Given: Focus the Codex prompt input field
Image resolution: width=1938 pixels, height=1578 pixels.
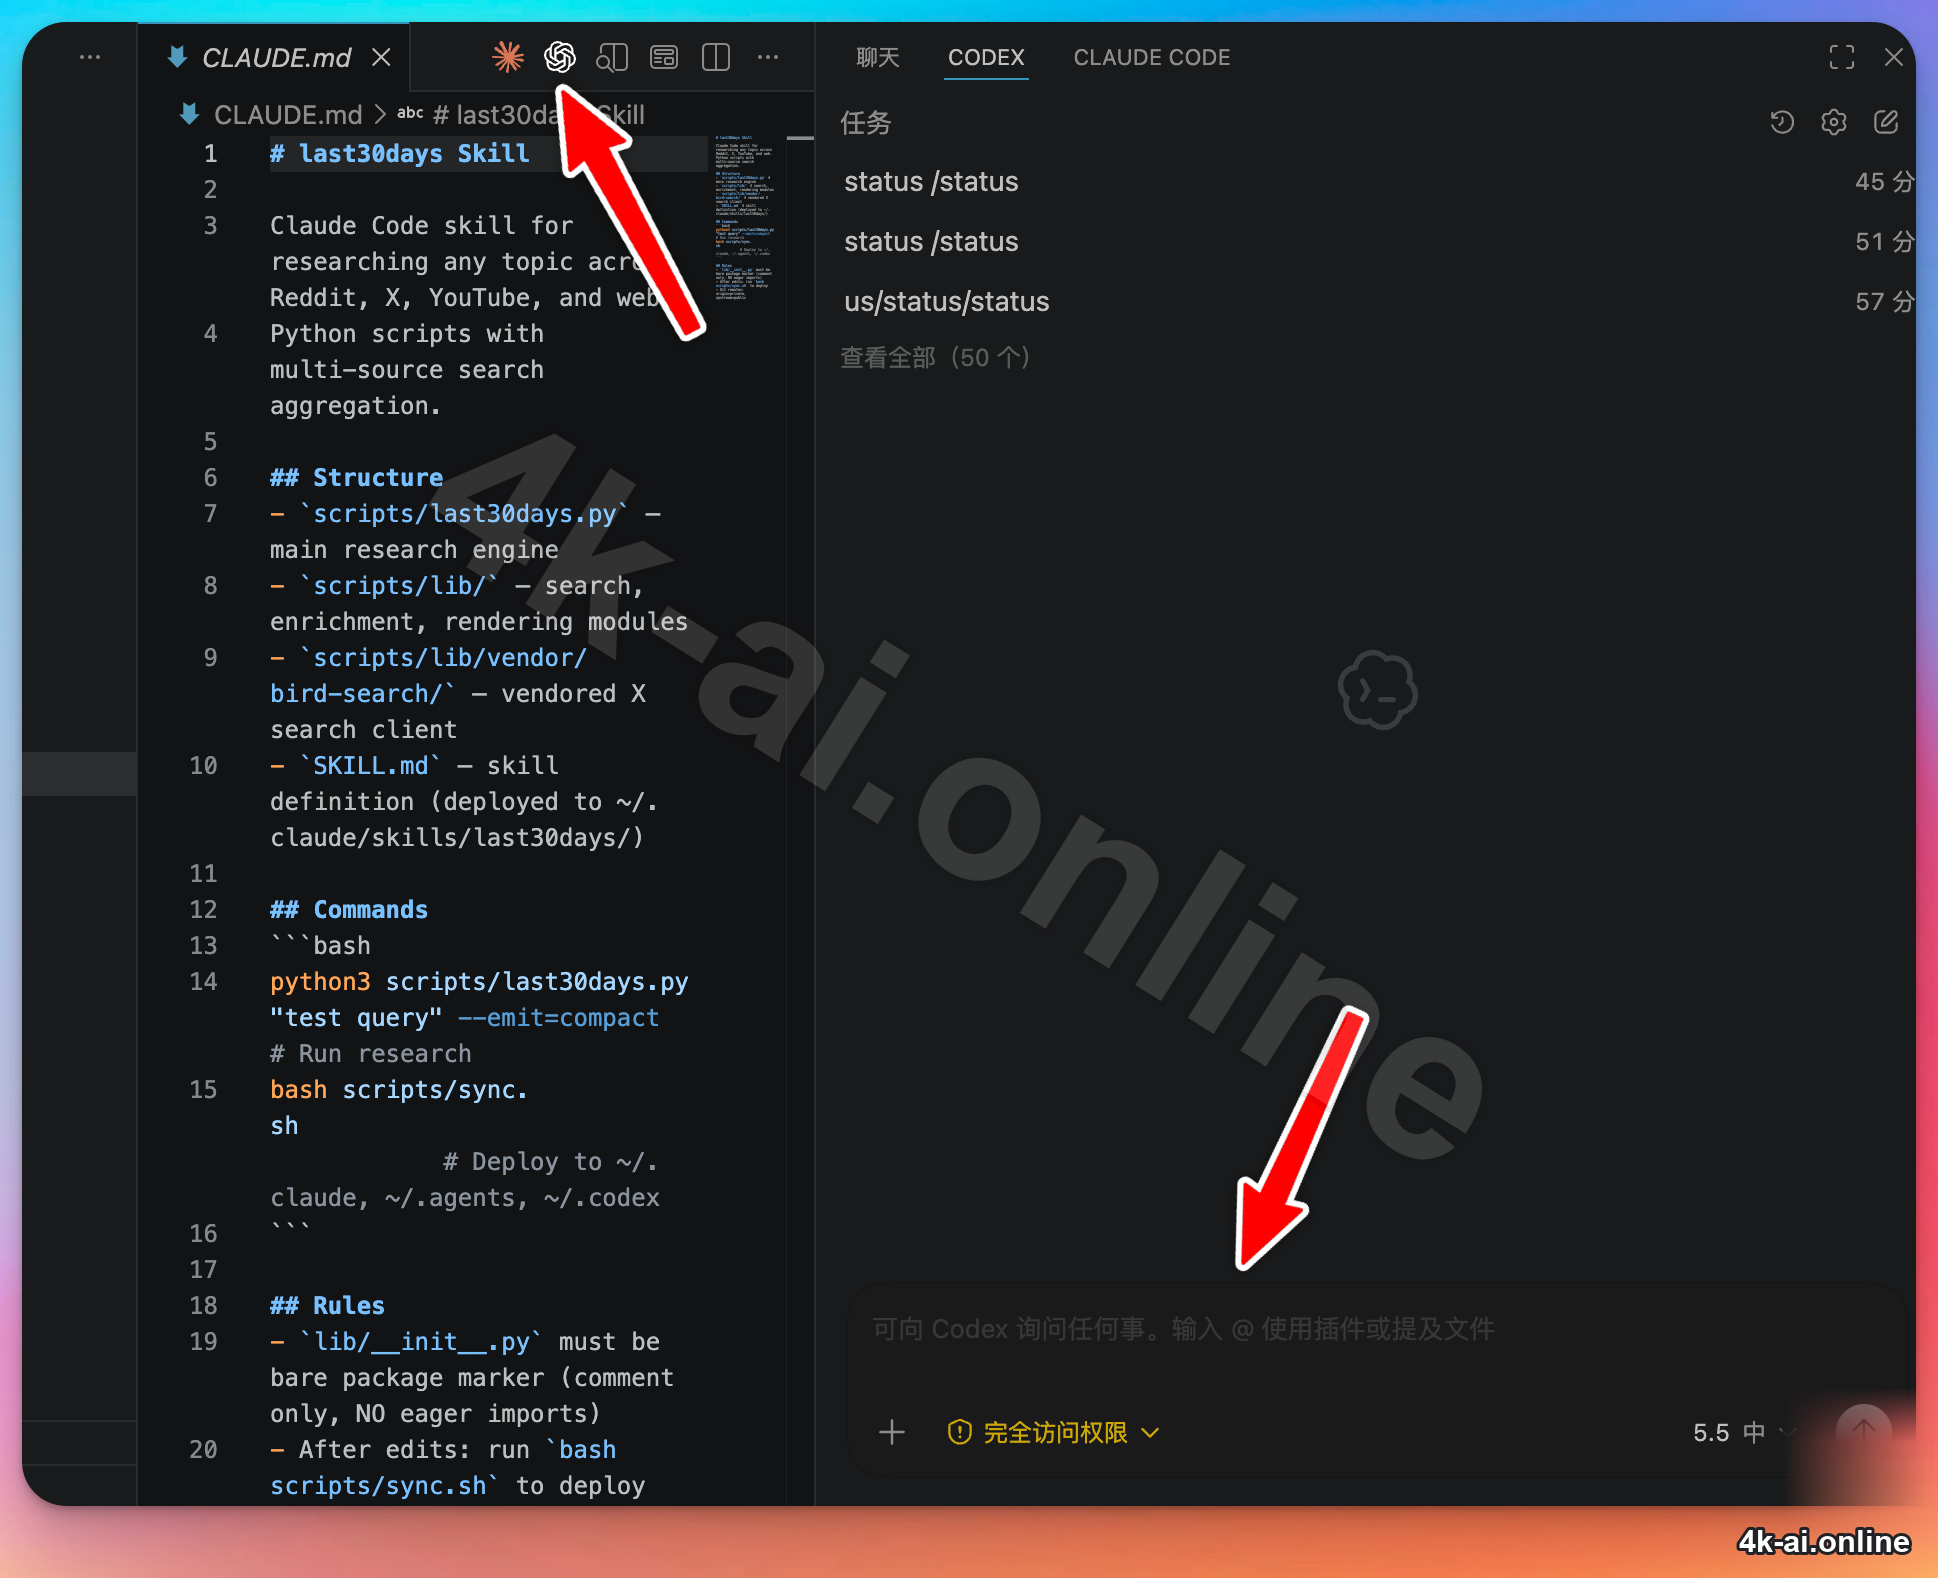Looking at the screenshot, I should click(1378, 1329).
